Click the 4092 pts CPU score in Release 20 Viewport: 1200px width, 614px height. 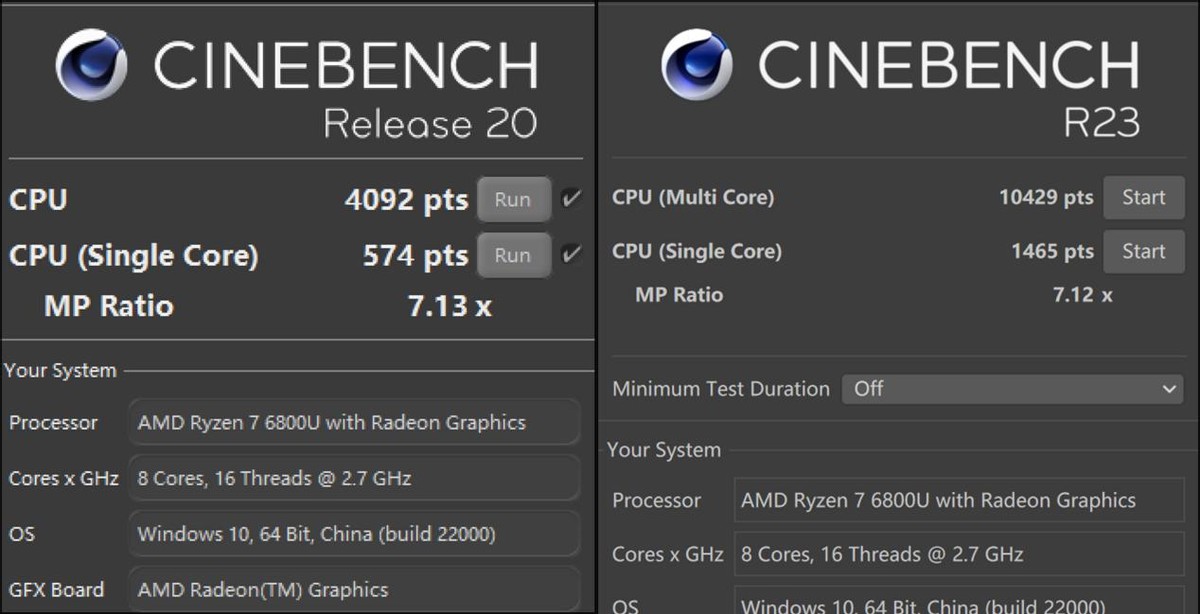click(x=406, y=200)
